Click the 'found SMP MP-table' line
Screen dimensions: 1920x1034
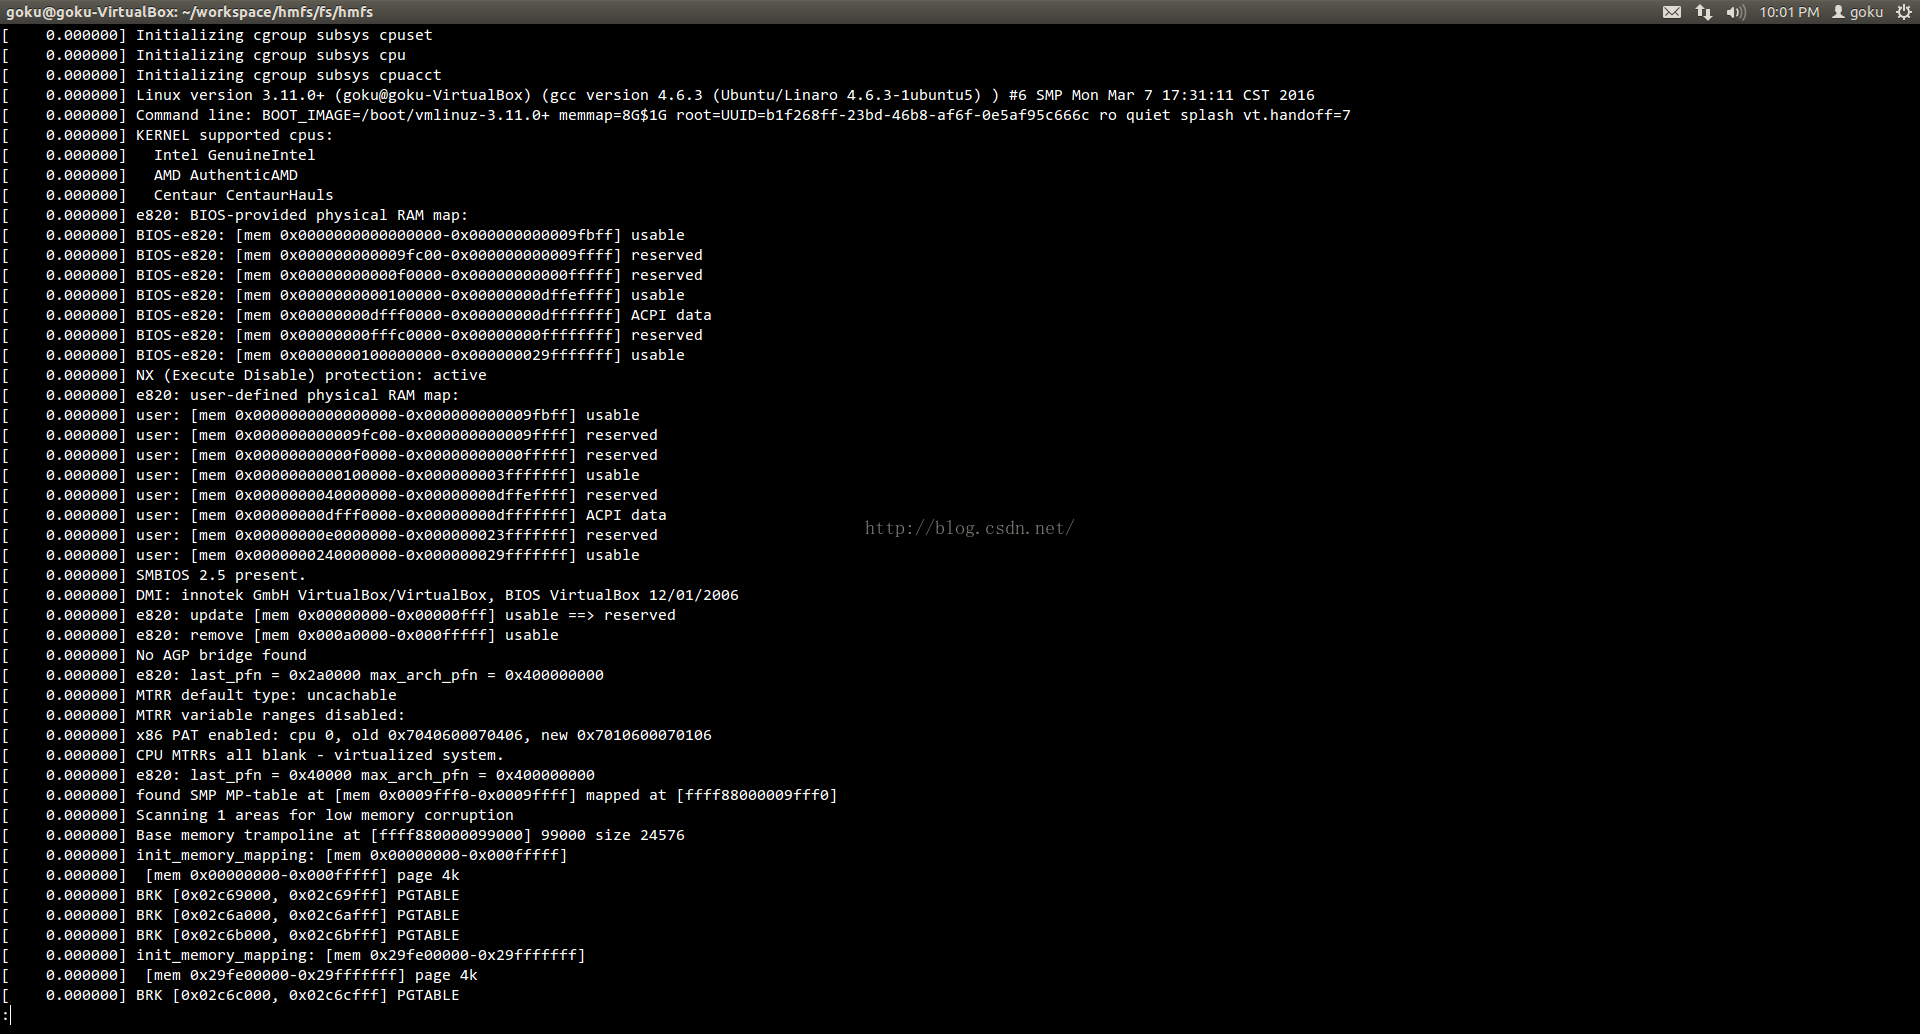[x=420, y=795]
